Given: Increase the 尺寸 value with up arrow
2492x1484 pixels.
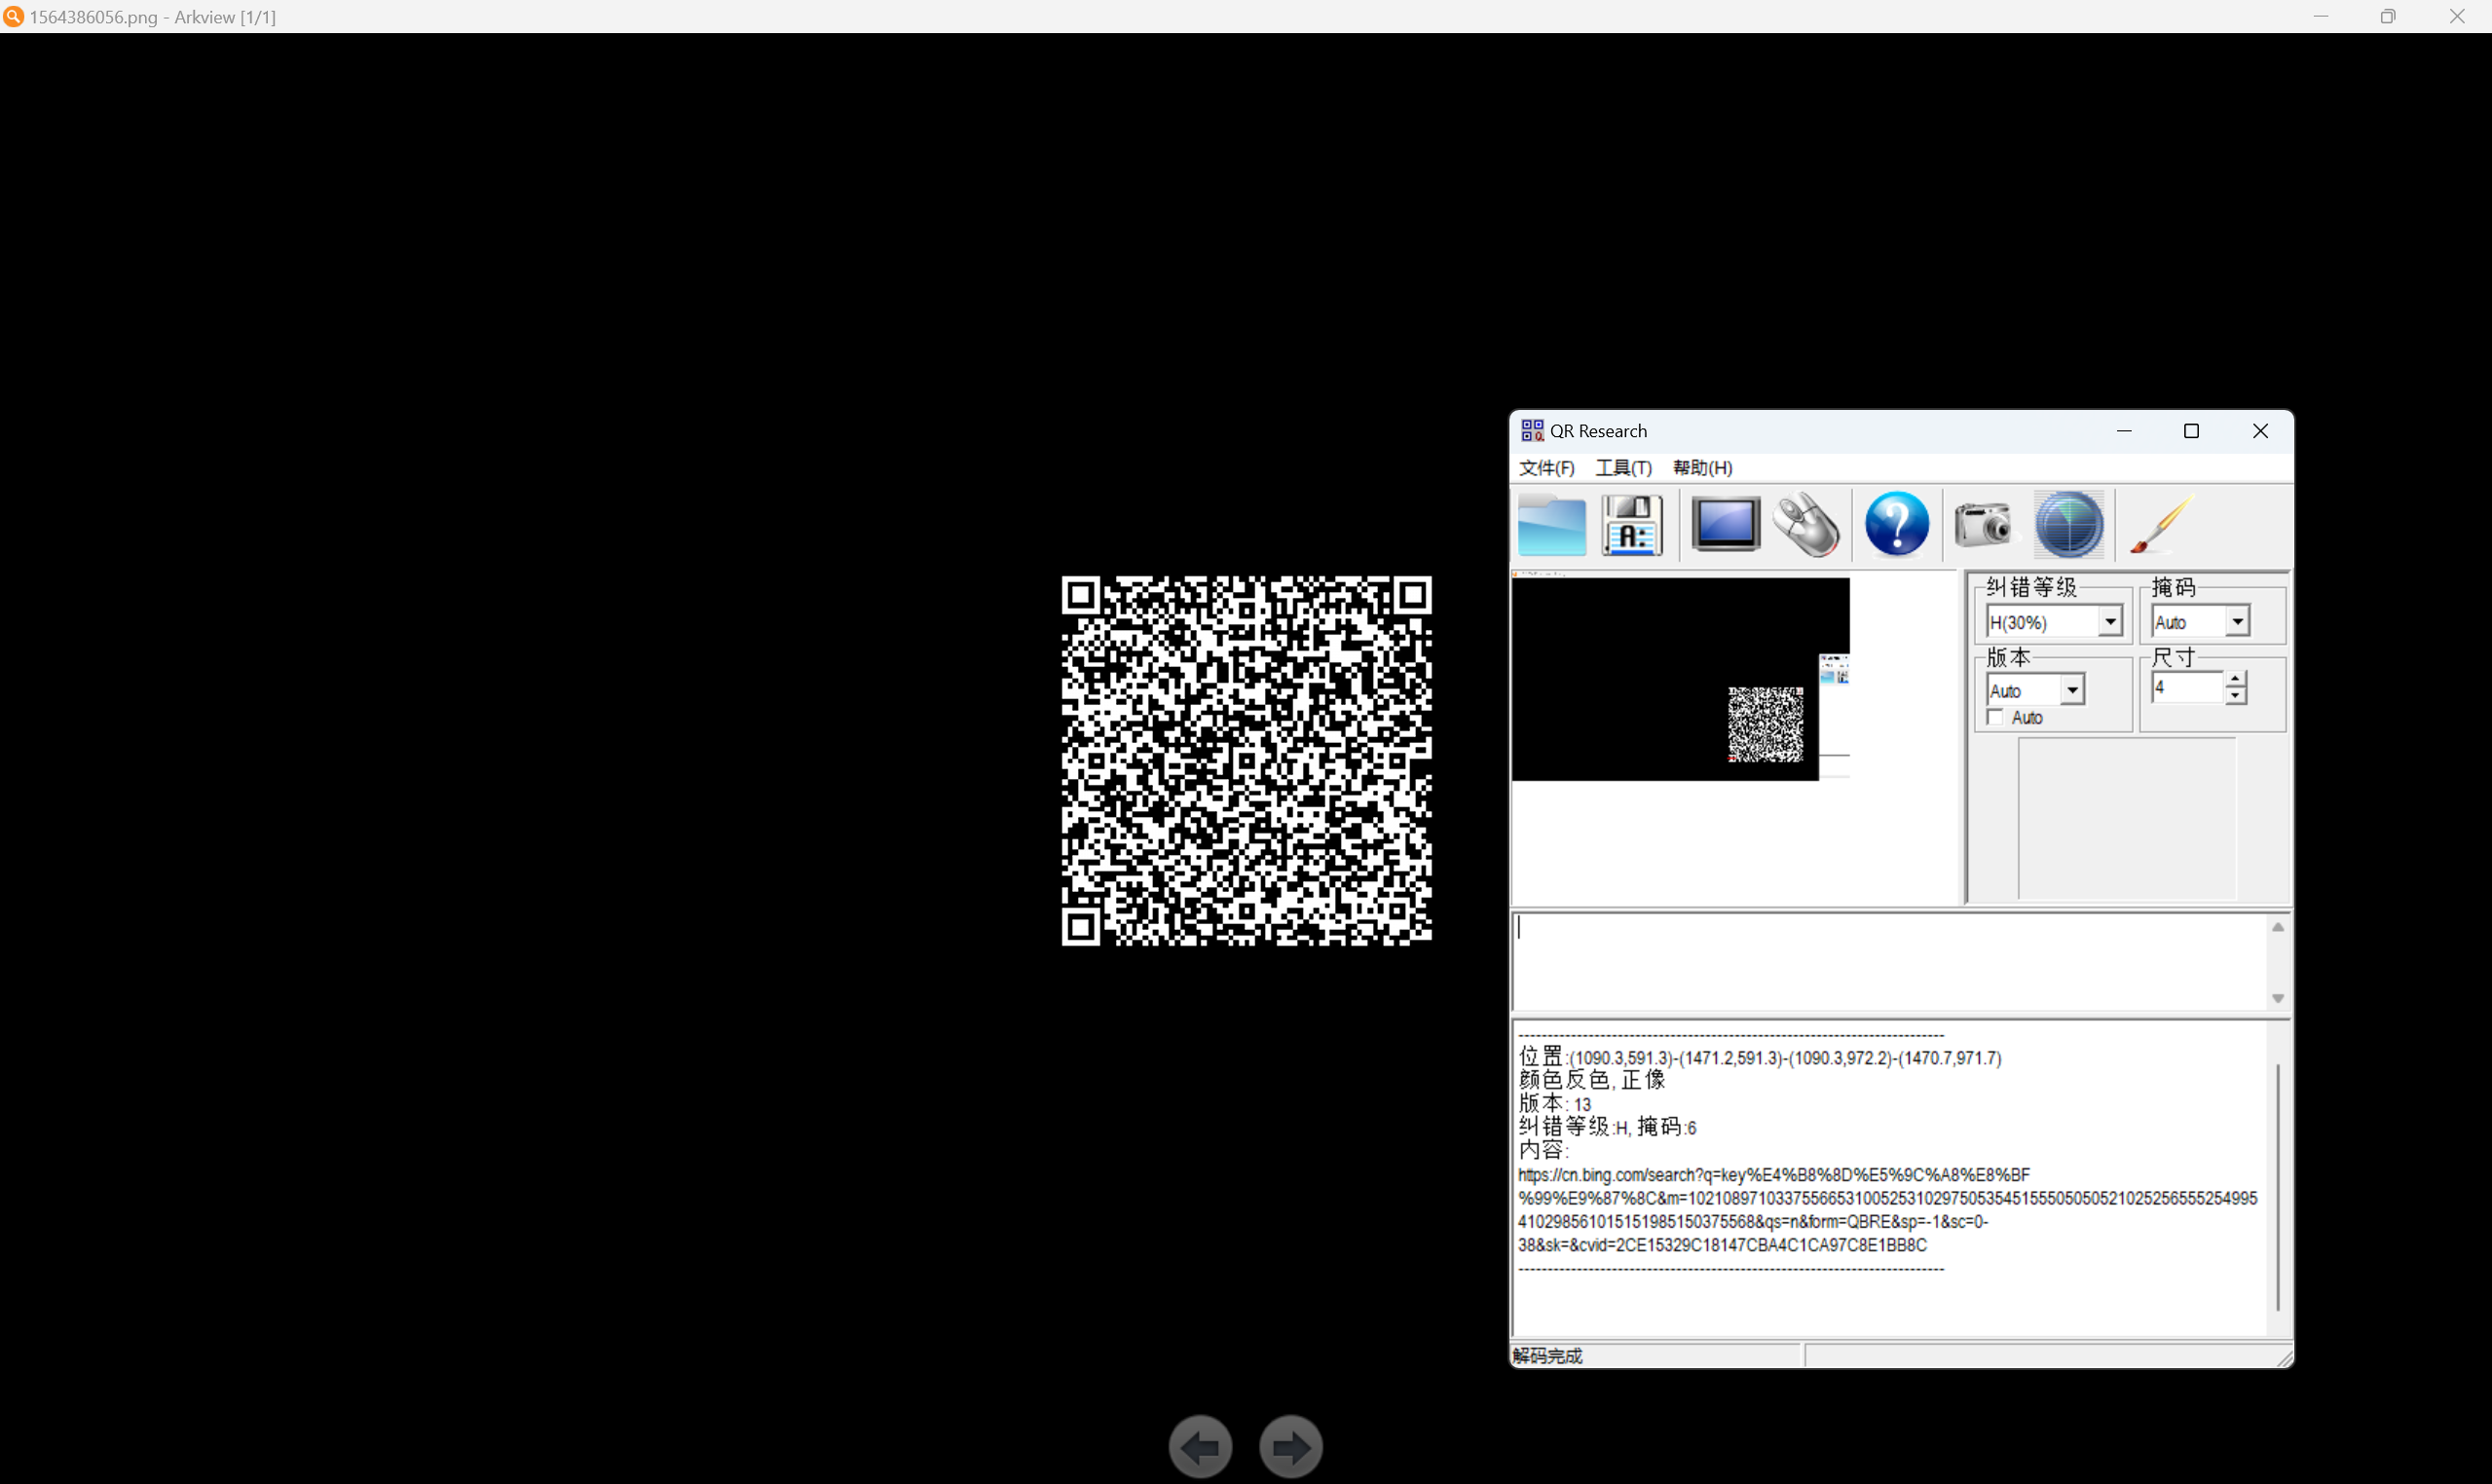Looking at the screenshot, I should [2235, 680].
